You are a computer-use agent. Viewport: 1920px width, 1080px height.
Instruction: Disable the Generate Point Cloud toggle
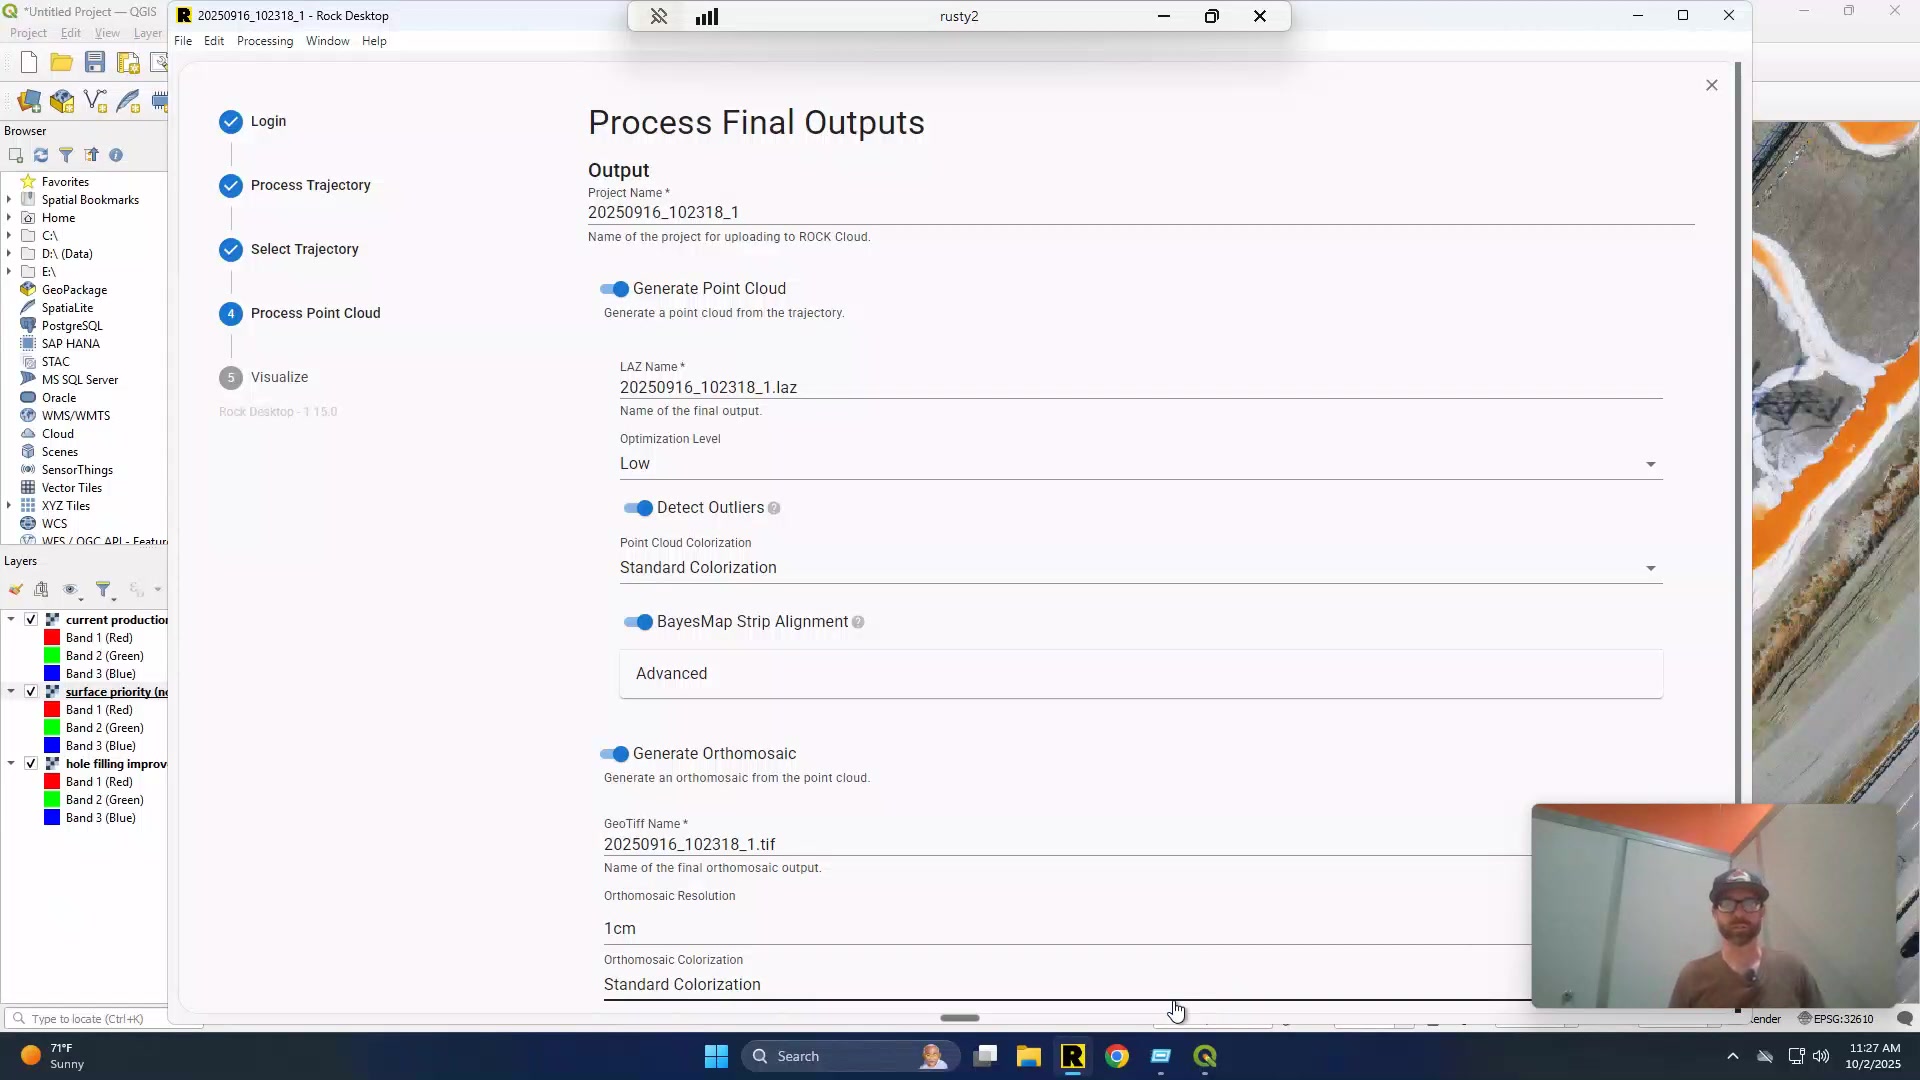point(614,289)
